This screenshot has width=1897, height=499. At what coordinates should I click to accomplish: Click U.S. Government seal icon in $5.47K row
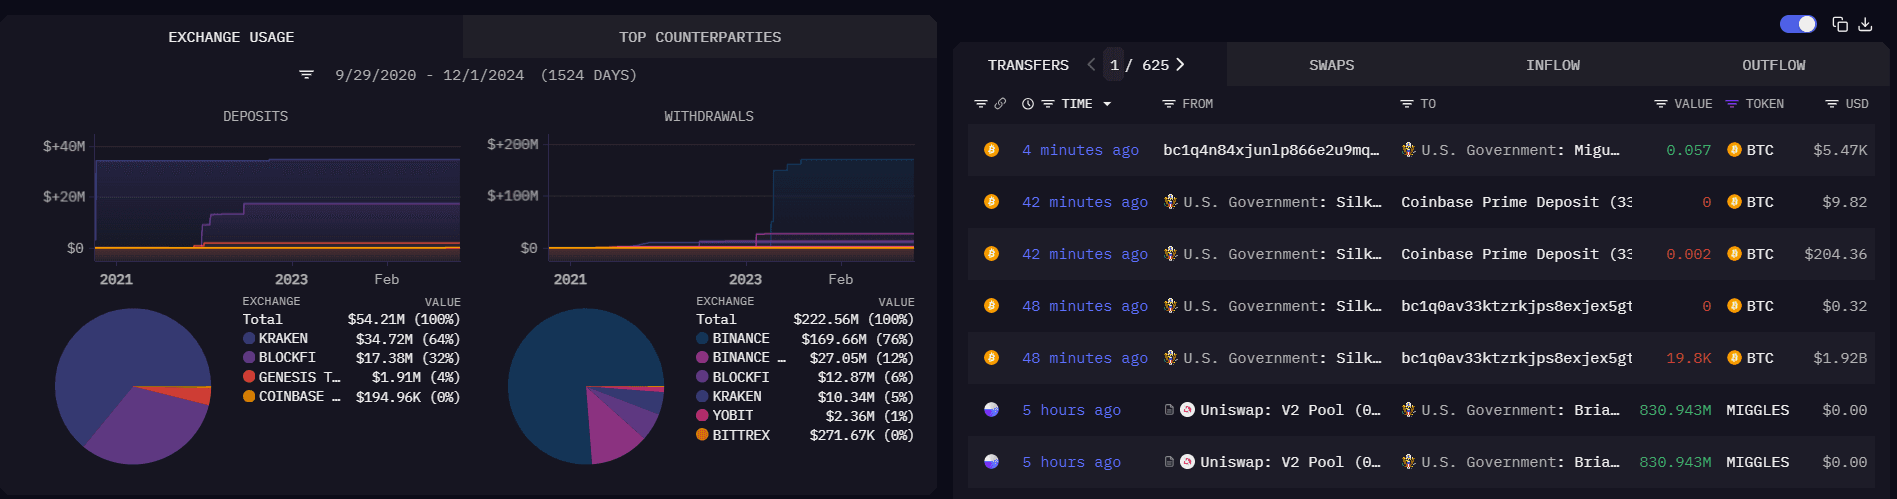(1409, 150)
